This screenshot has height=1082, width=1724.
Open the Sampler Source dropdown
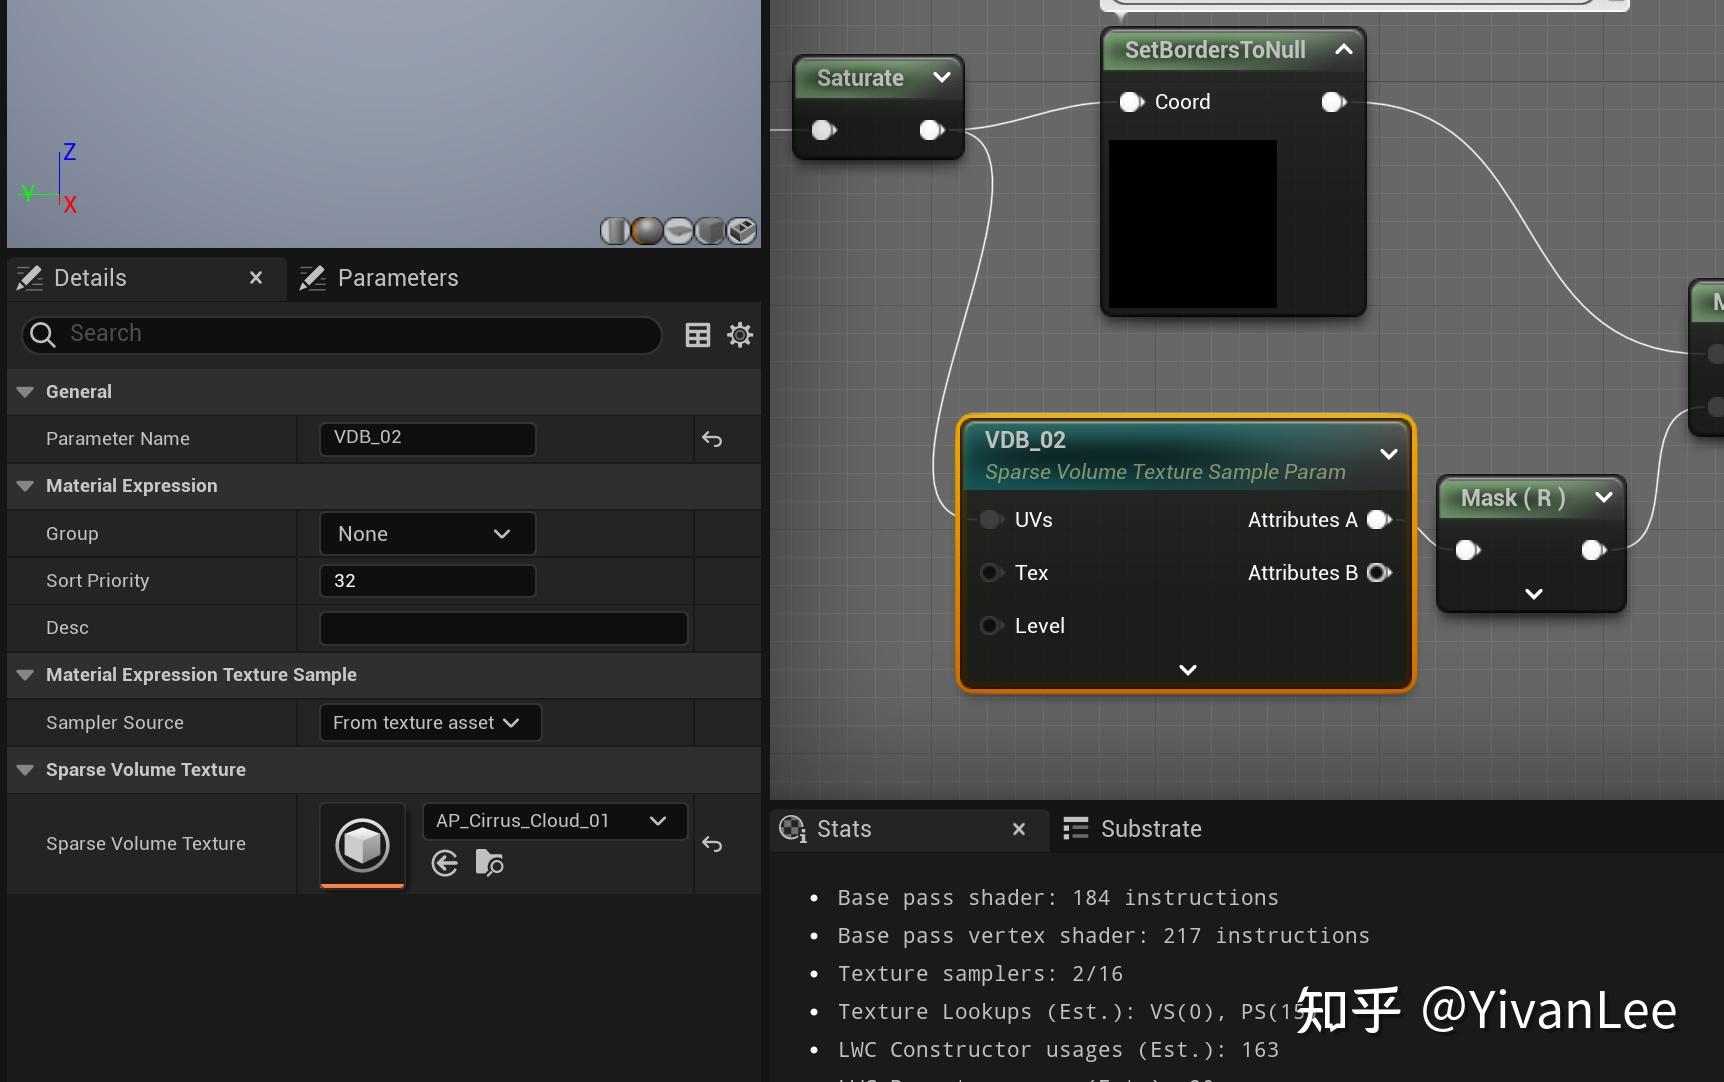(x=430, y=722)
